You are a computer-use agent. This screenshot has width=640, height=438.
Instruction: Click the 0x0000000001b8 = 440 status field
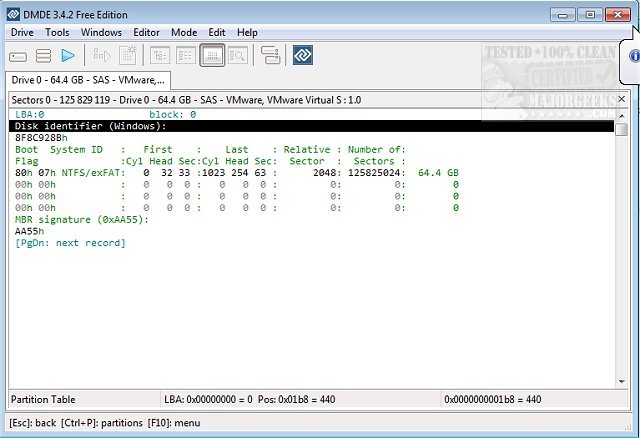point(534,399)
